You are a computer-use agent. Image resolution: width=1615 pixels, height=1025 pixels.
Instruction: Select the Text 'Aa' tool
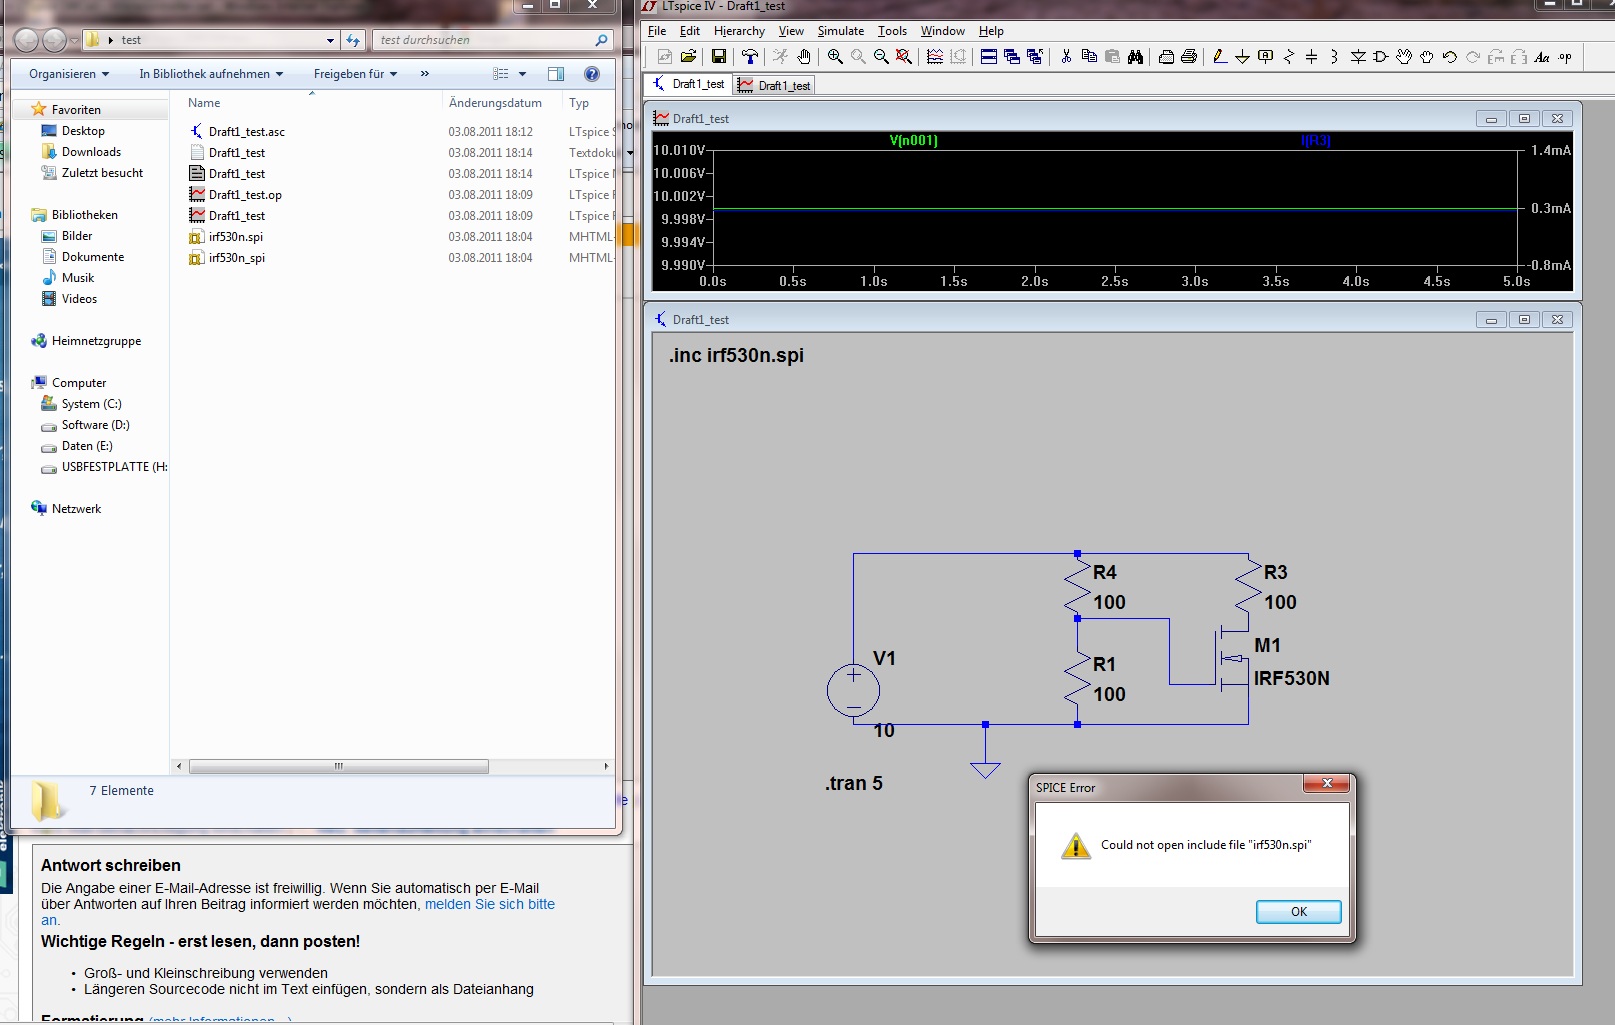pyautogui.click(x=1542, y=57)
